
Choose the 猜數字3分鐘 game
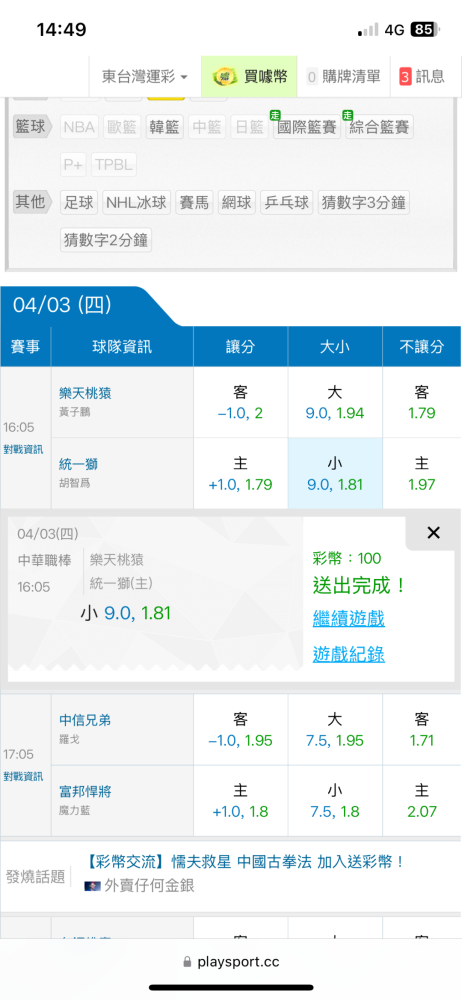point(363,203)
